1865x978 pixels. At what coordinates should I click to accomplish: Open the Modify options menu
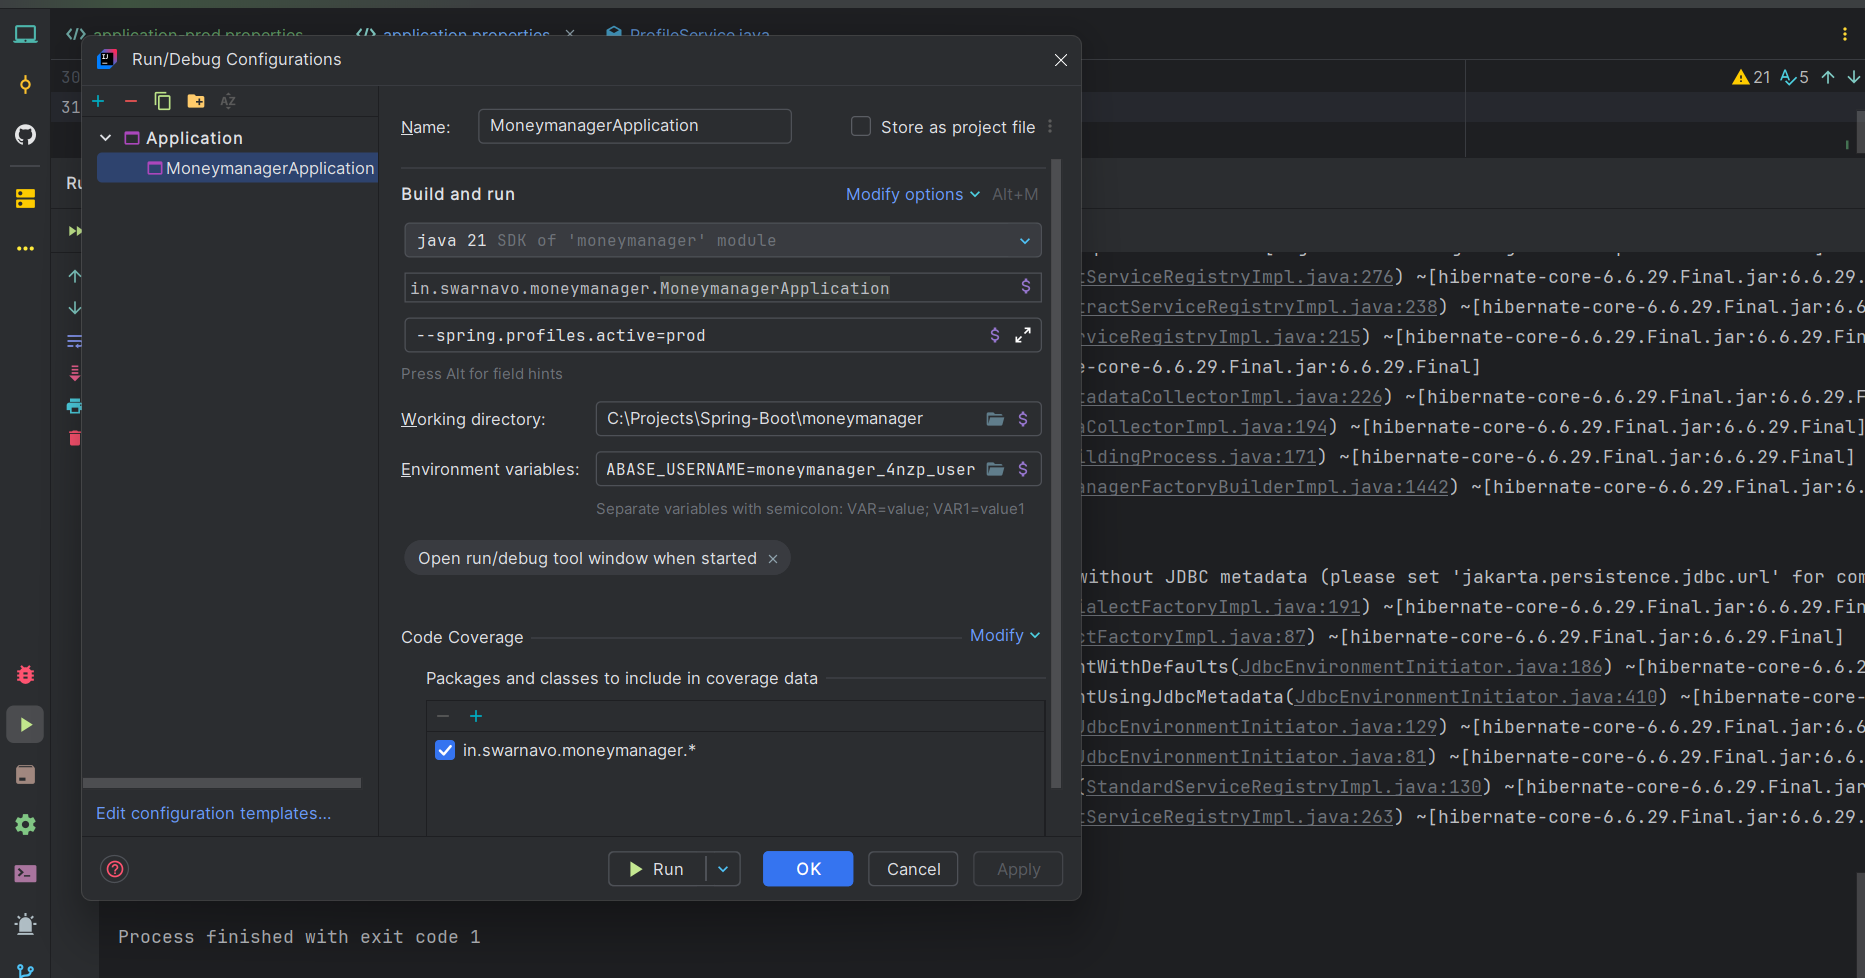pos(911,194)
